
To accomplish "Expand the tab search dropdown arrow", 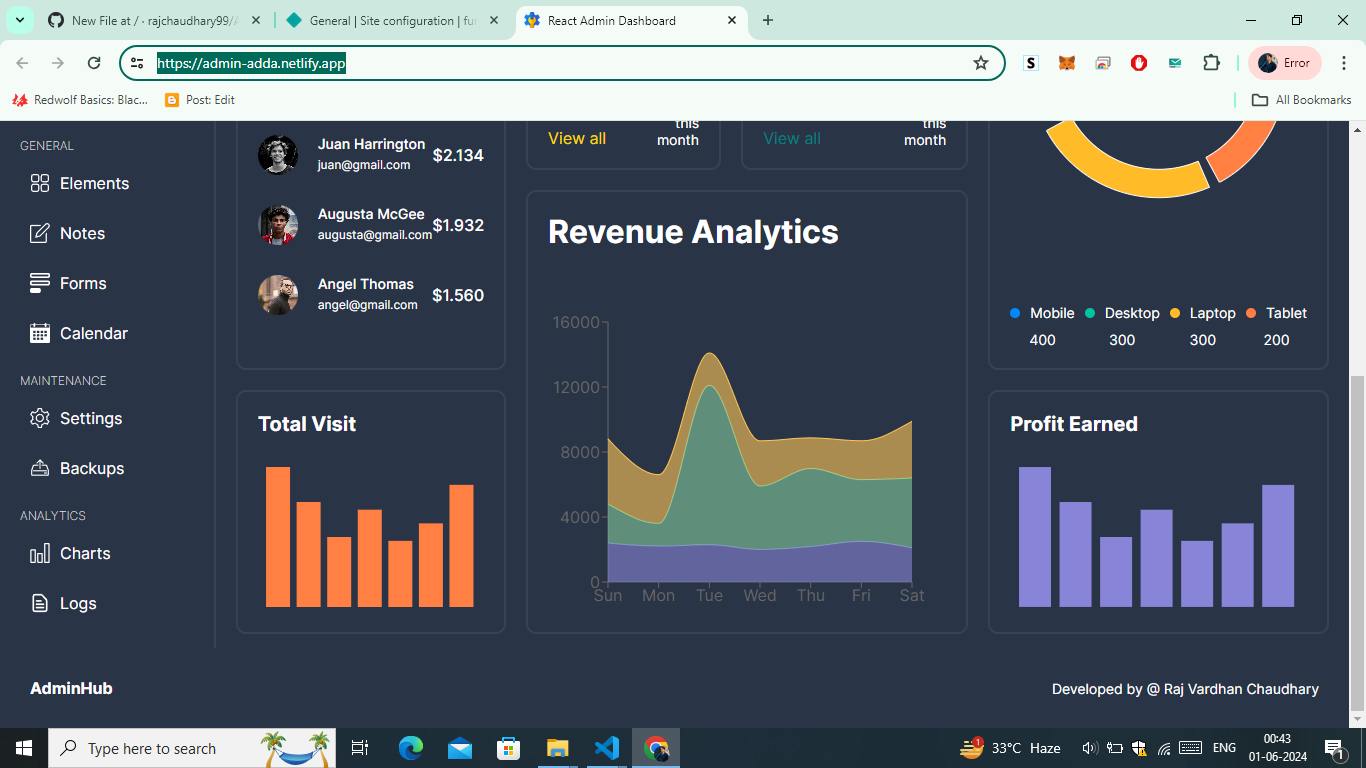I will (x=19, y=20).
